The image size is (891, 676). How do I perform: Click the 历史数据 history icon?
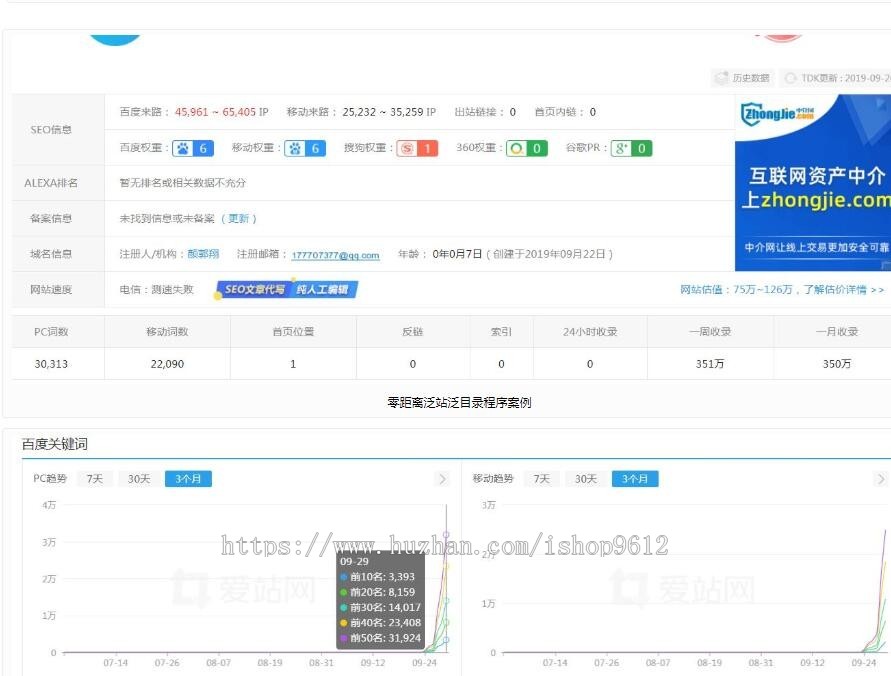coord(722,77)
